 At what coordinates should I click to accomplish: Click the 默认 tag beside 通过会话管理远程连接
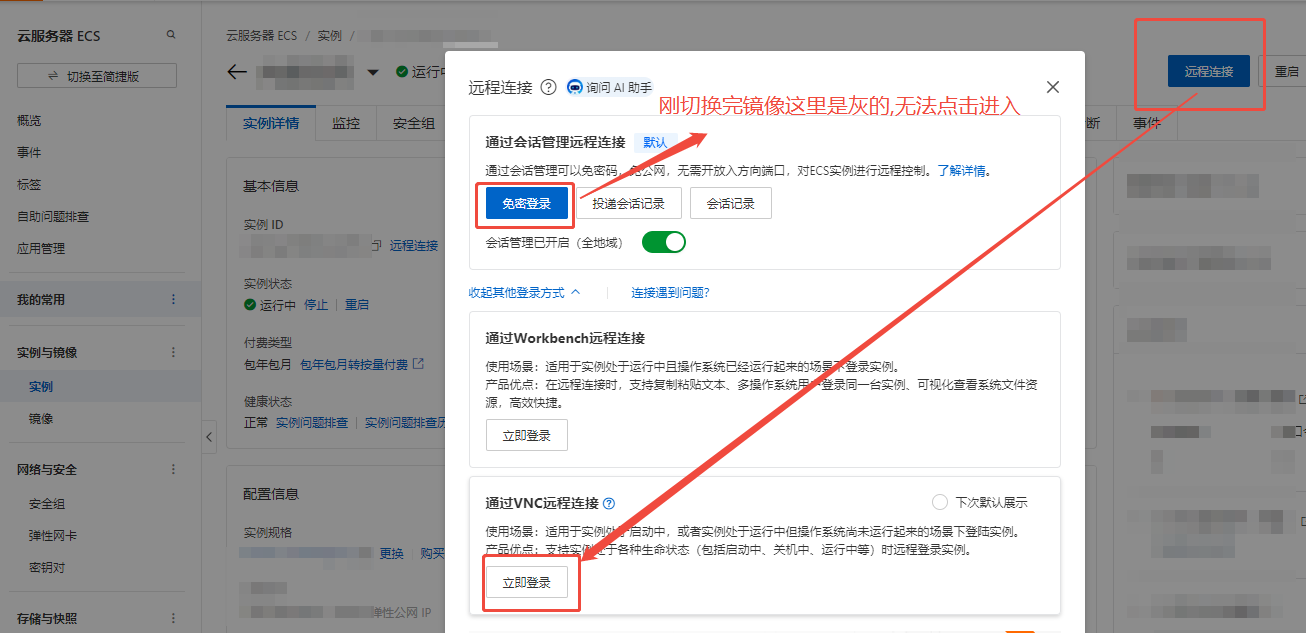(x=655, y=142)
